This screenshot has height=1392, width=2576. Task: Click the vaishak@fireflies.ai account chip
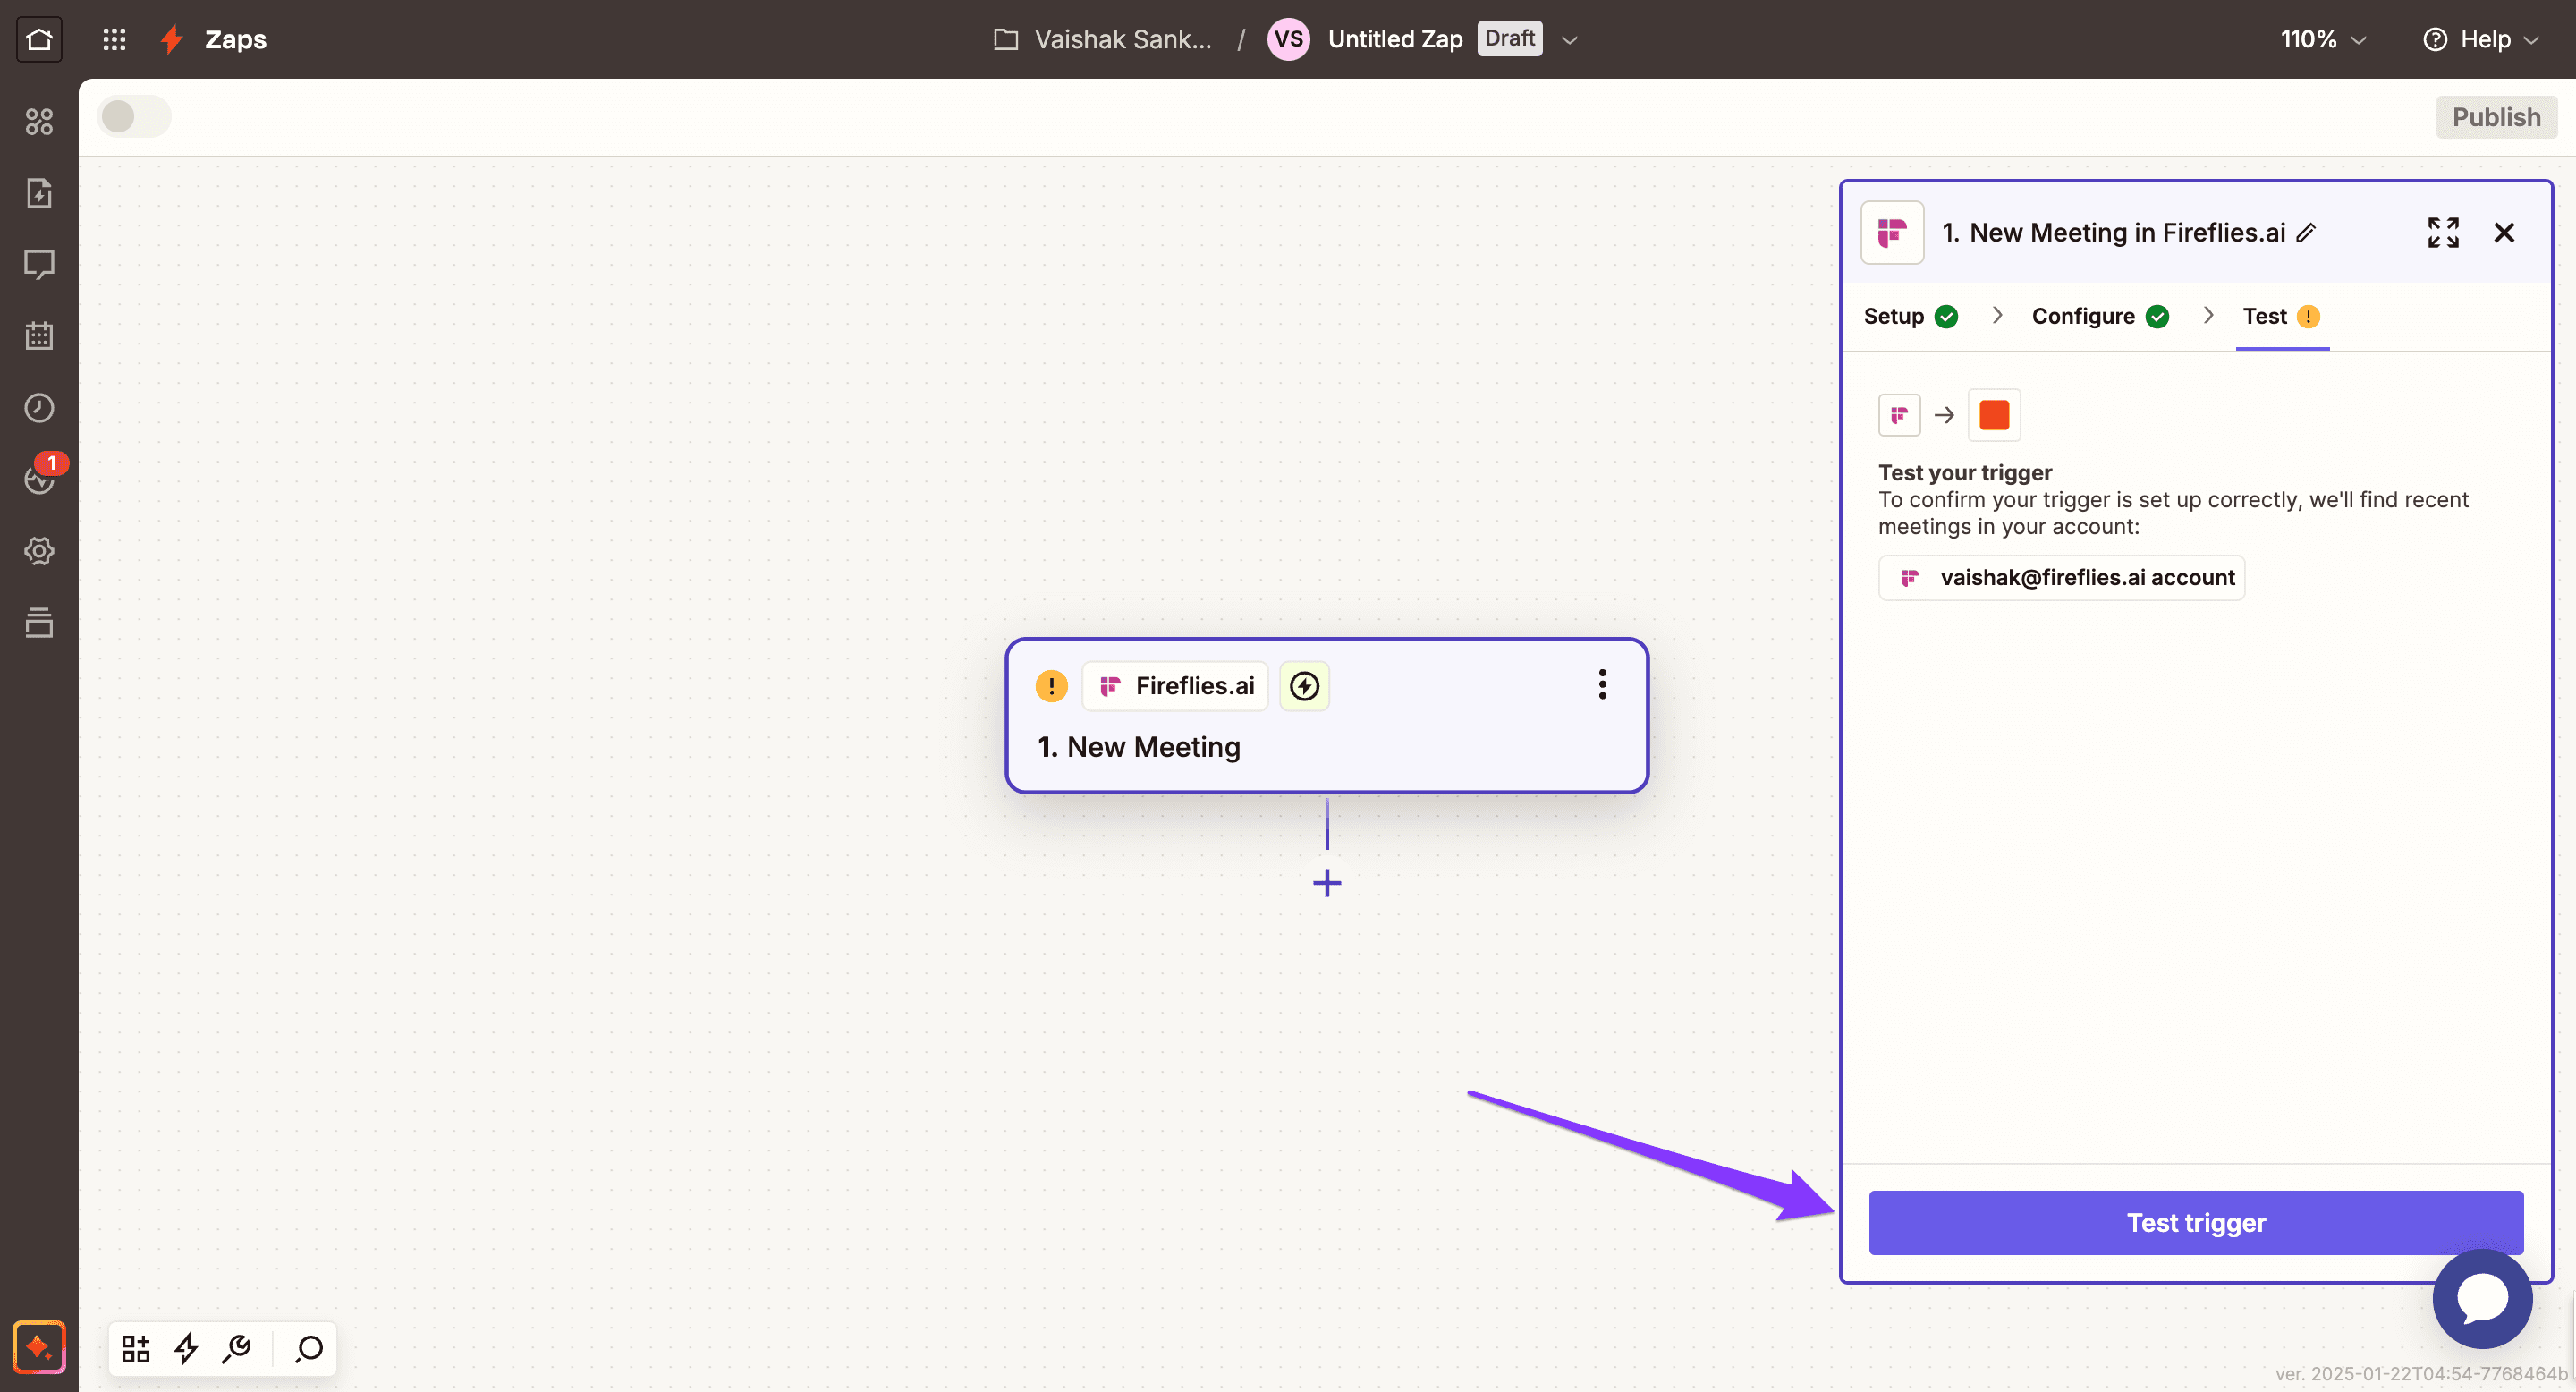(2061, 578)
